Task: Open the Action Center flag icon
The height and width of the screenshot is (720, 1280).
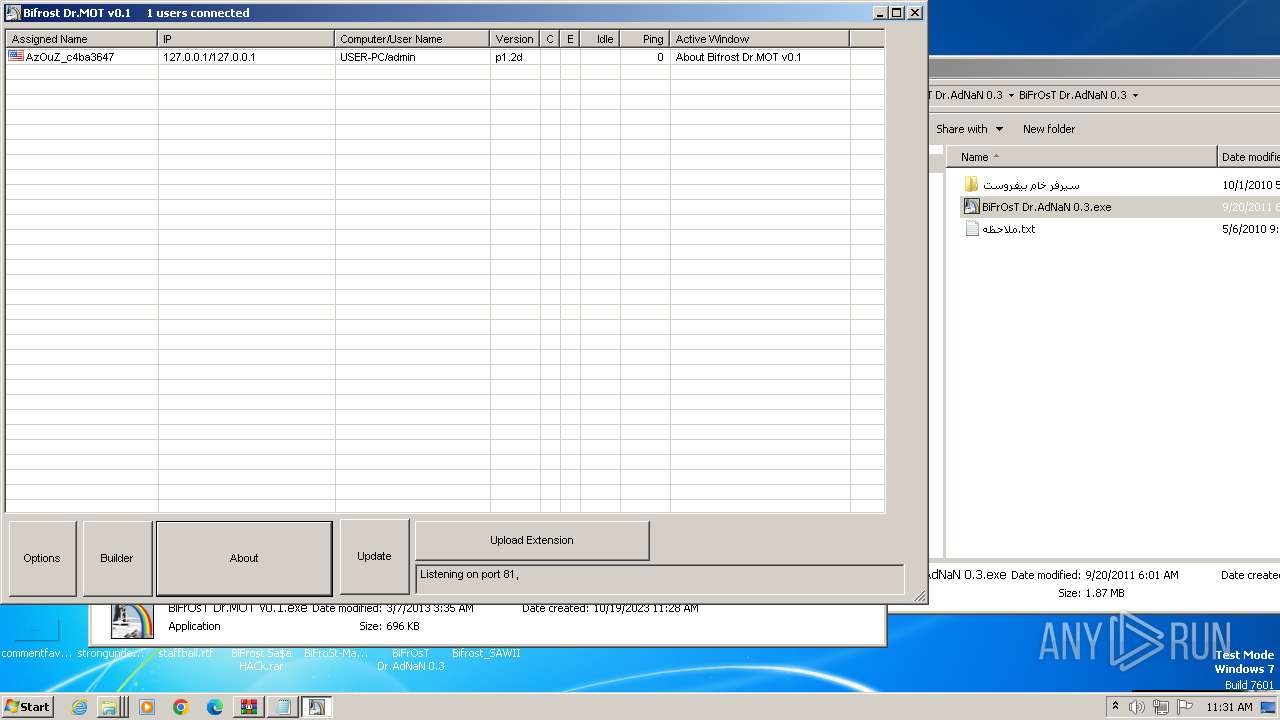Action: (x=1185, y=707)
